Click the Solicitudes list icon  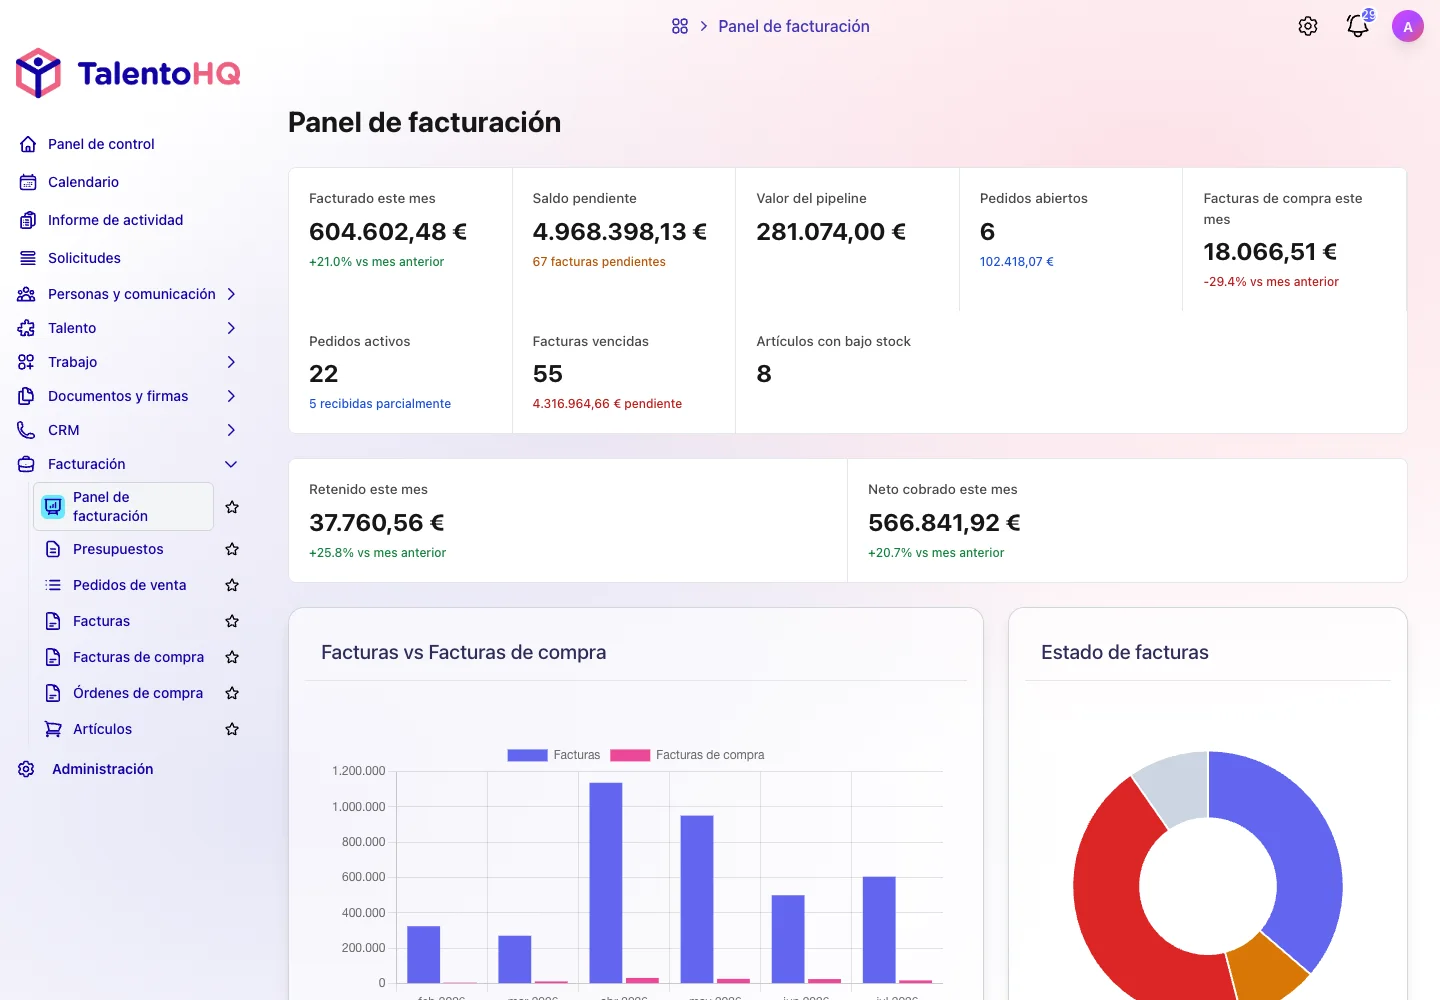(28, 258)
